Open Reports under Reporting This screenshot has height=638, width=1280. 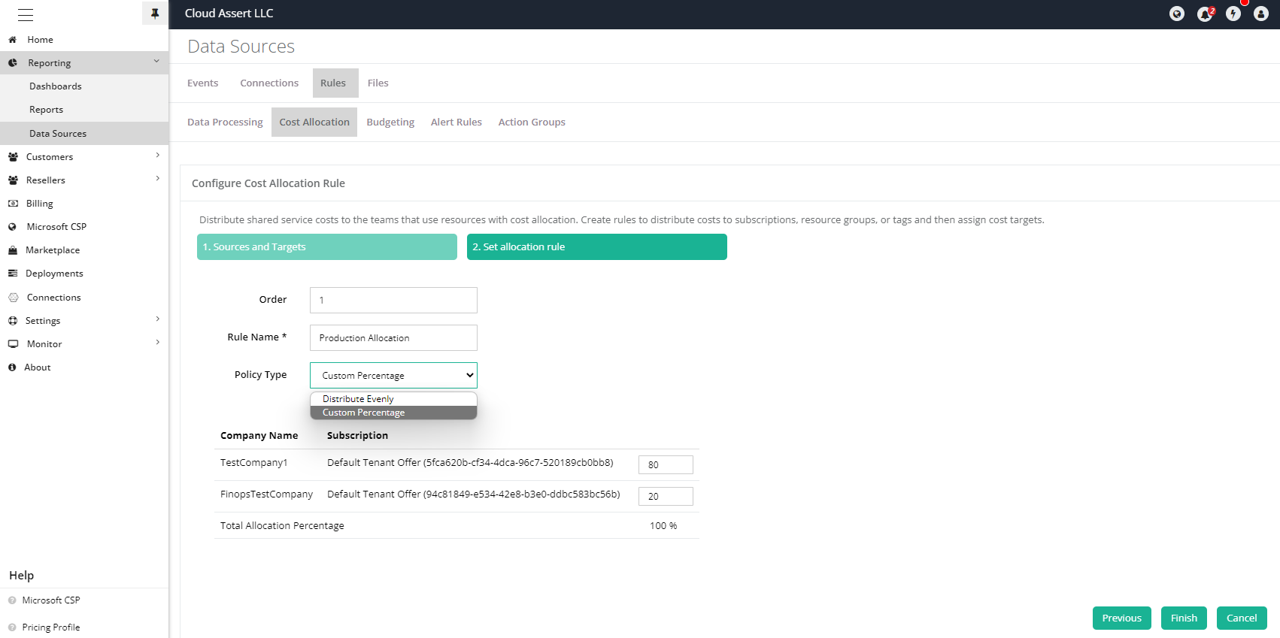[46, 110]
